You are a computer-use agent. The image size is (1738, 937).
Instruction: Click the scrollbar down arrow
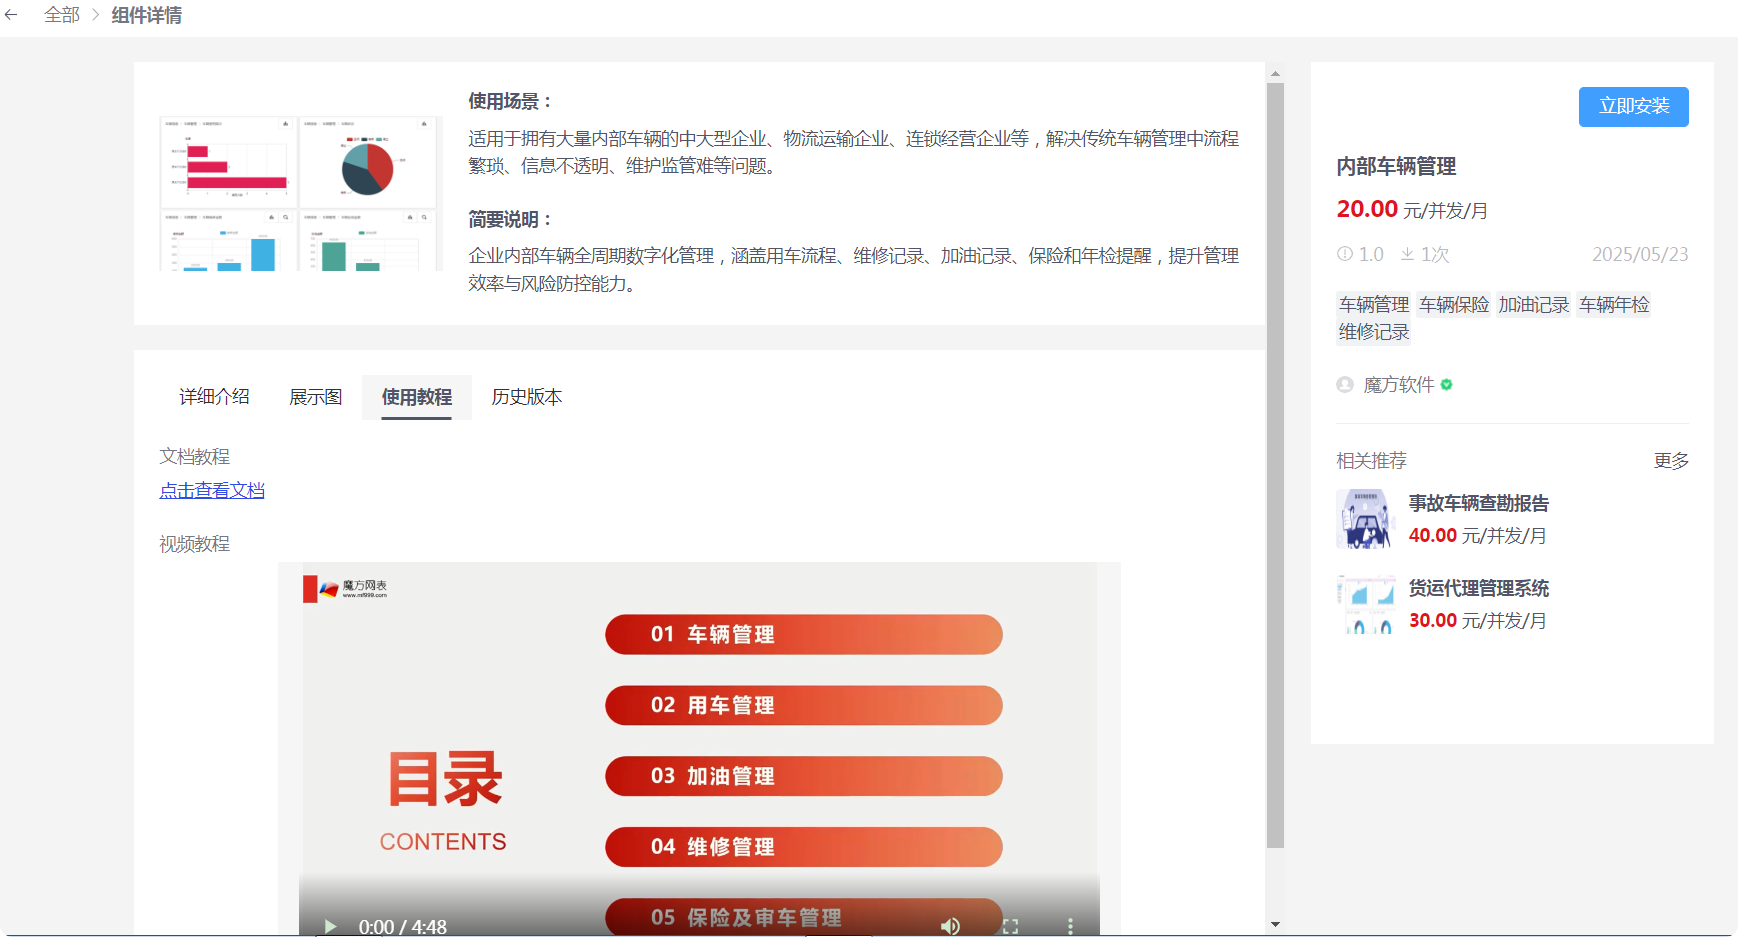(1275, 924)
